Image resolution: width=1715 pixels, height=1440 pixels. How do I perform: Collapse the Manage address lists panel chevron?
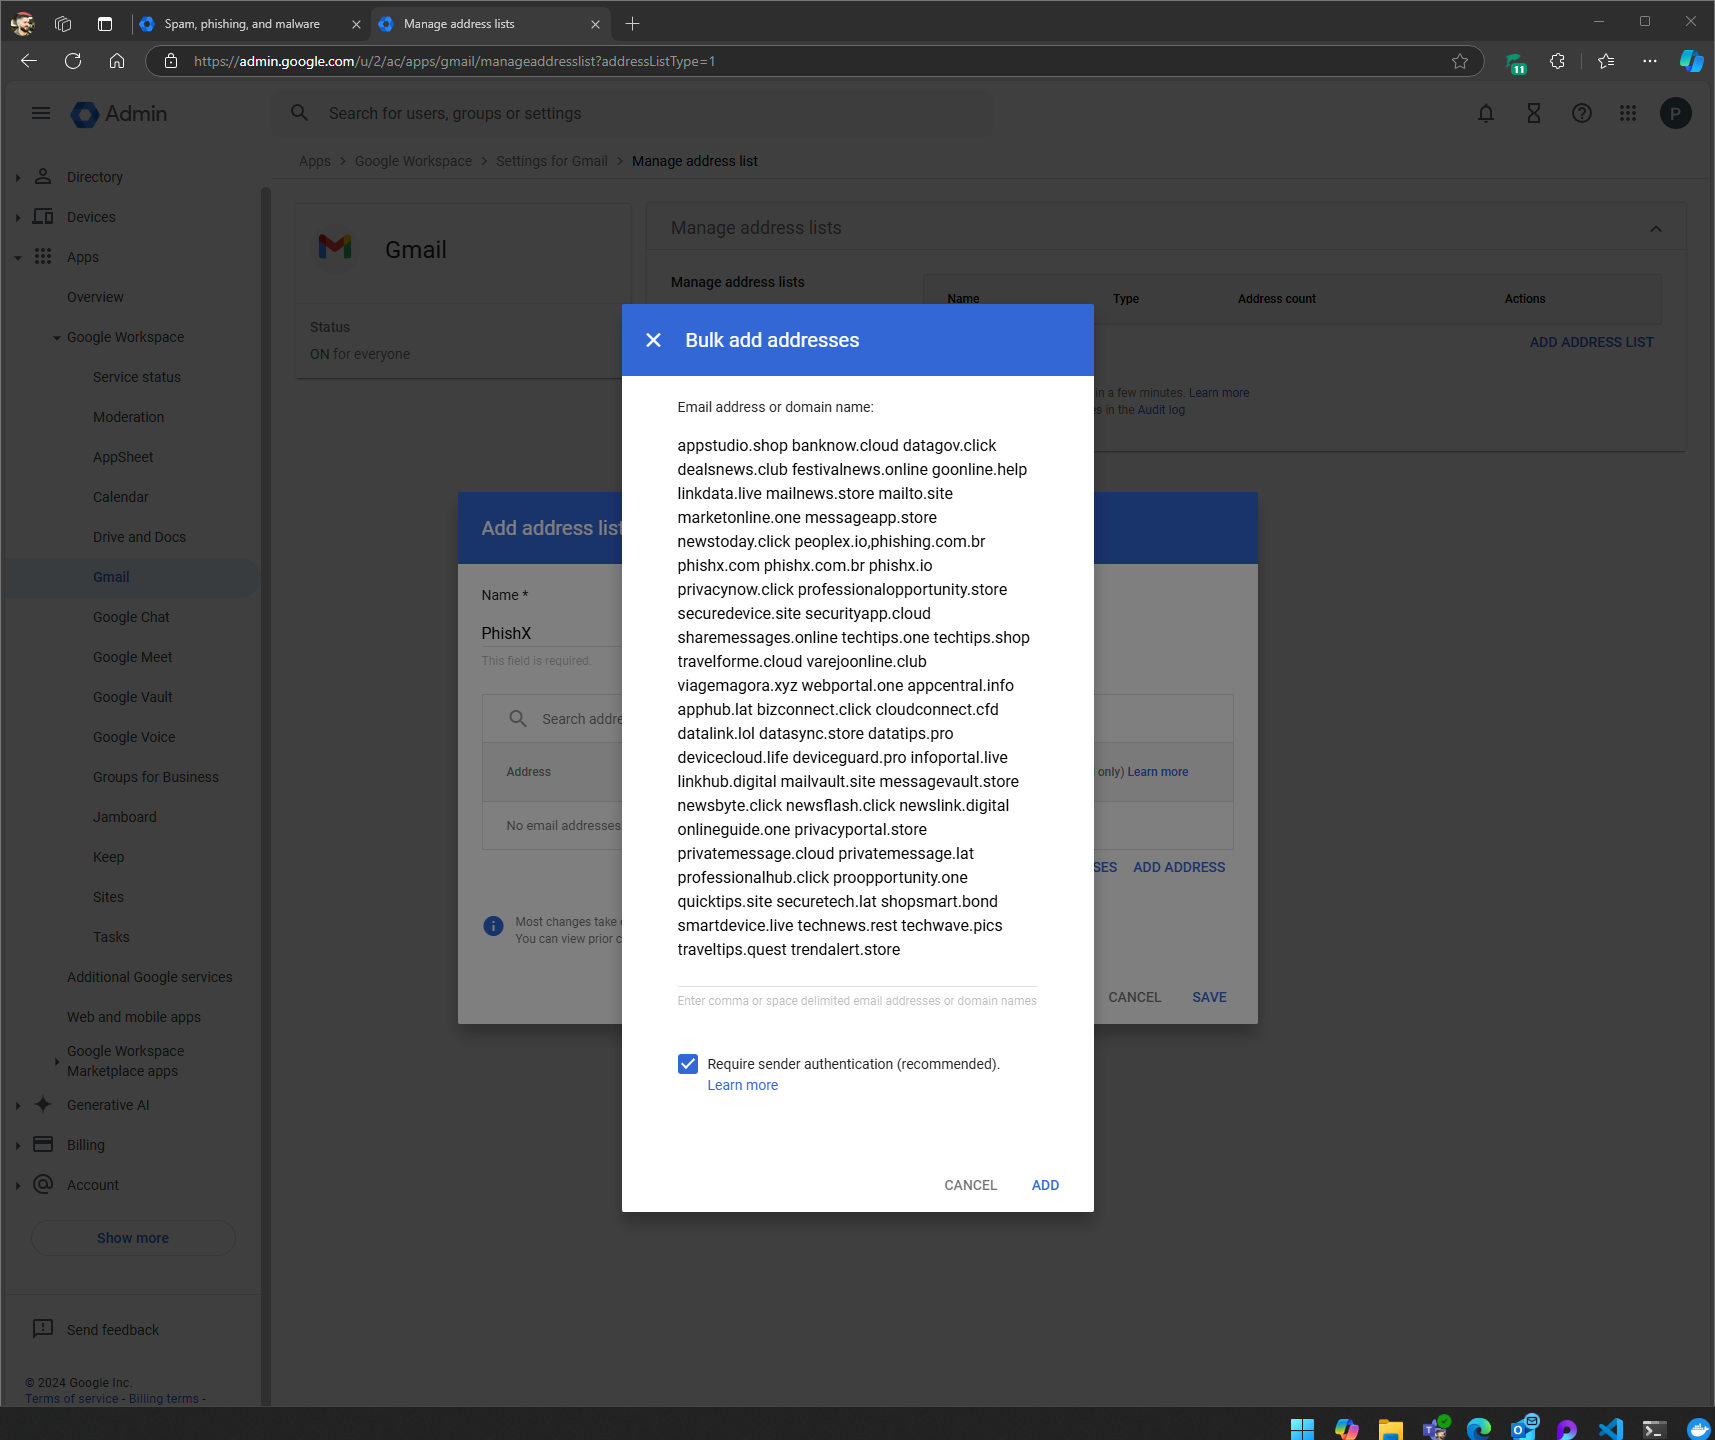(x=1656, y=229)
